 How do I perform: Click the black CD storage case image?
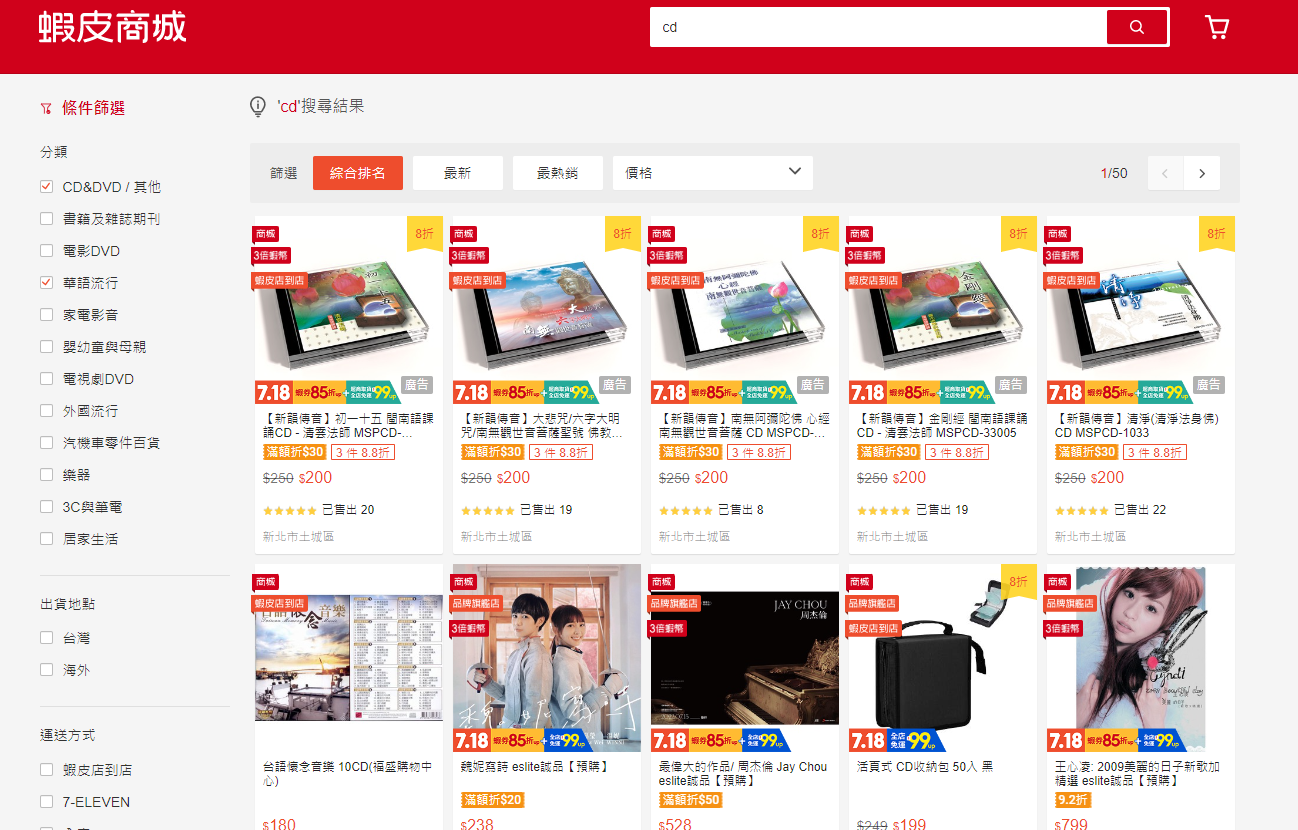(x=943, y=658)
